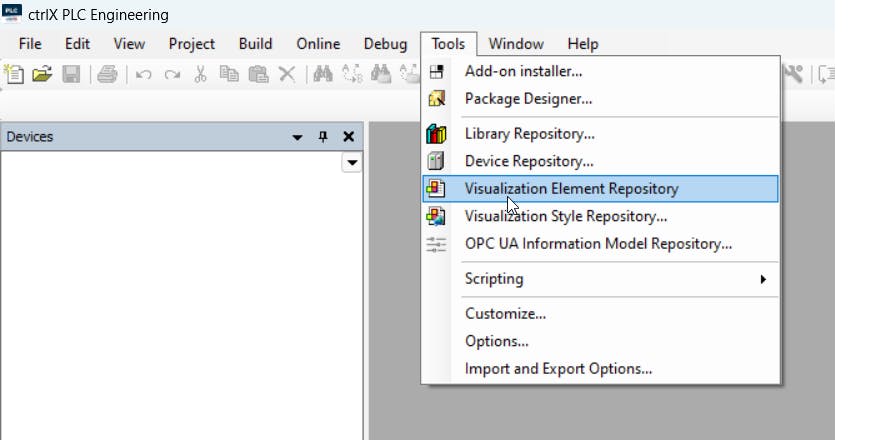Viewport: 880px width, 440px height.
Task: Open Find in Project with the second binoculars icon
Action: pyautogui.click(x=381, y=74)
